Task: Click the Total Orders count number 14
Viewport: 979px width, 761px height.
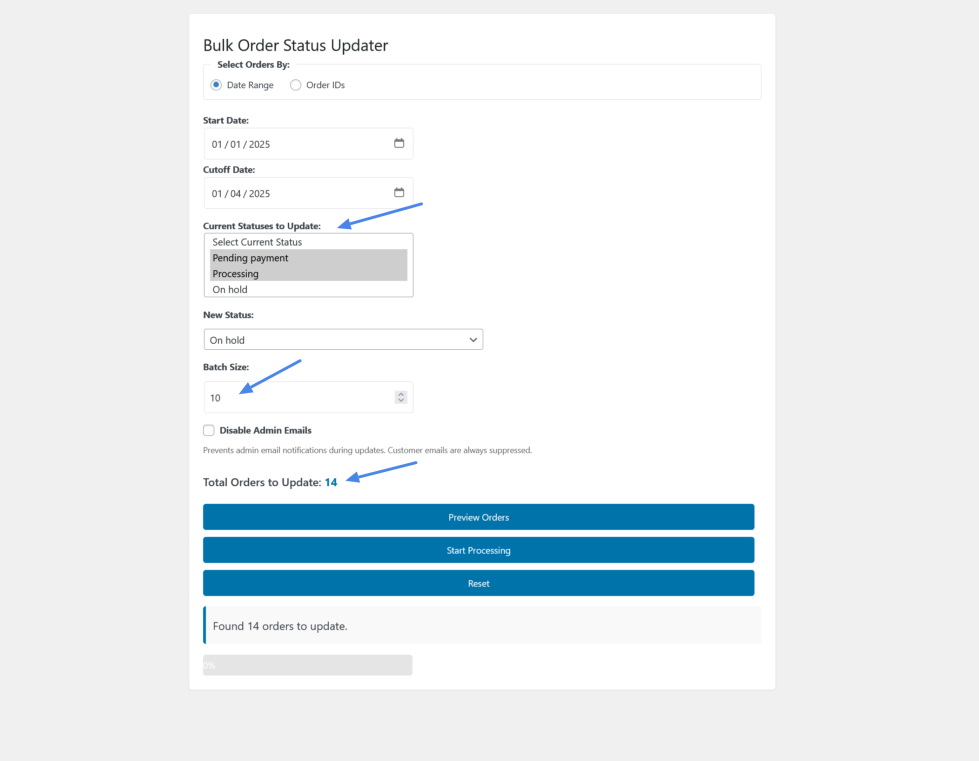Action: coord(331,483)
